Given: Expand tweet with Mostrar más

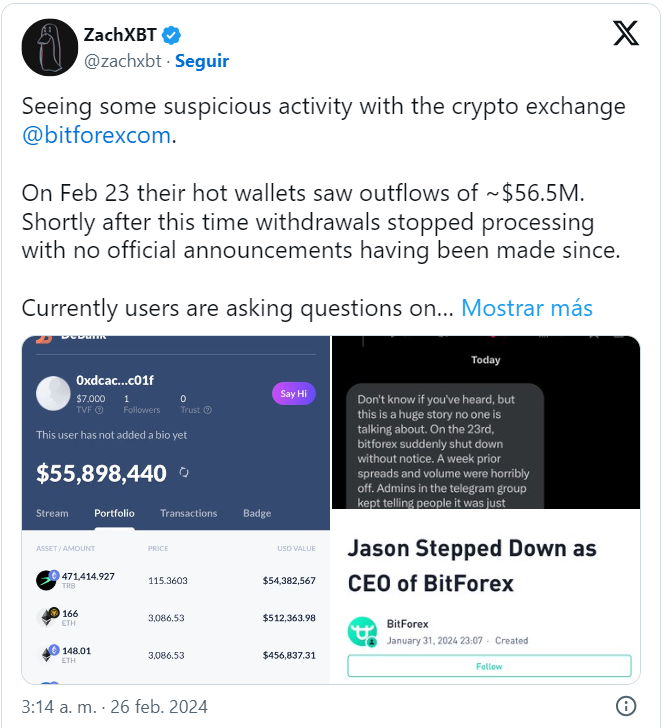Looking at the screenshot, I should click(527, 308).
